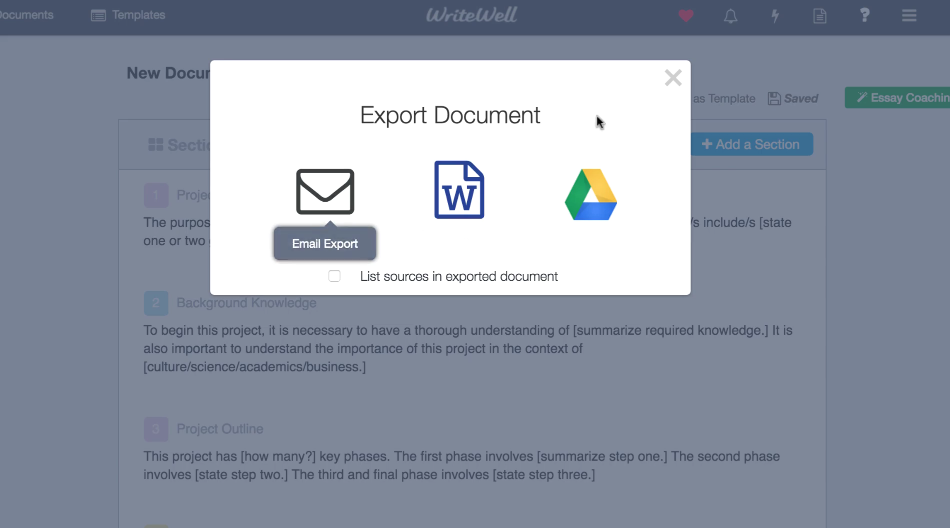Open Essay Coaching button
The width and height of the screenshot is (950, 528).
click(898, 98)
